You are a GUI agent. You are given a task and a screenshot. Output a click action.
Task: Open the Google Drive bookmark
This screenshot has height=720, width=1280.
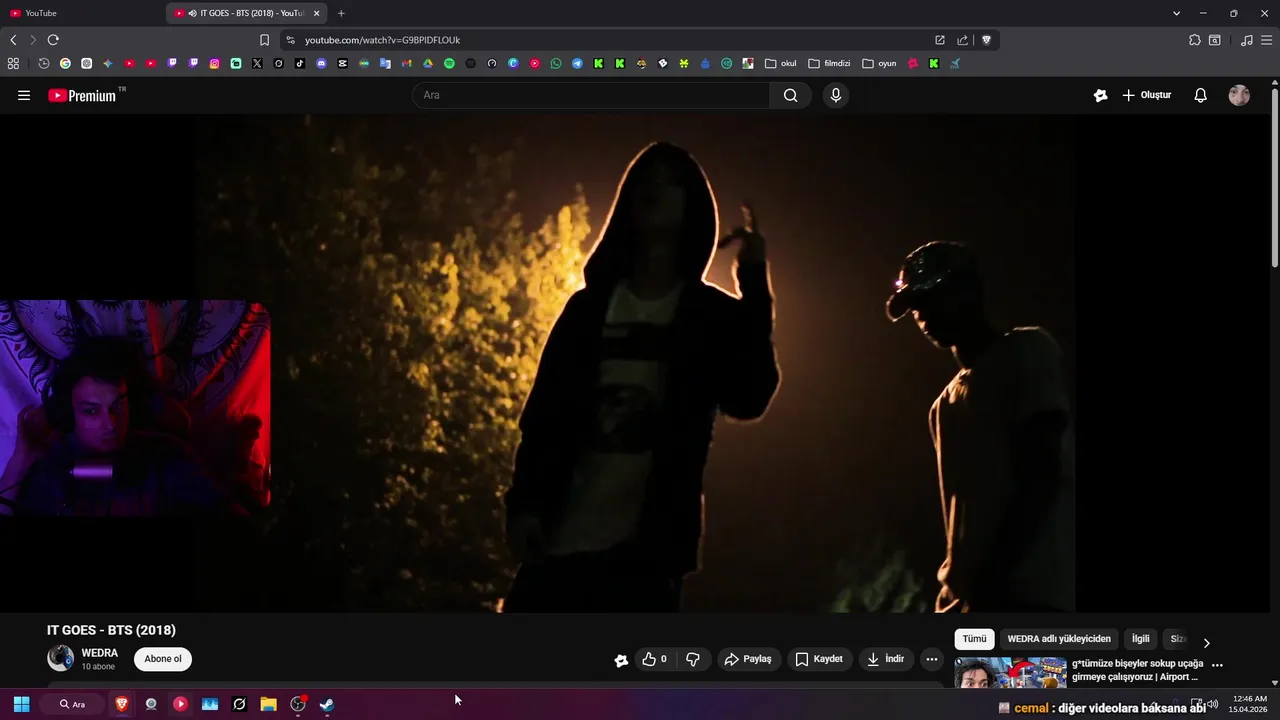(x=428, y=63)
